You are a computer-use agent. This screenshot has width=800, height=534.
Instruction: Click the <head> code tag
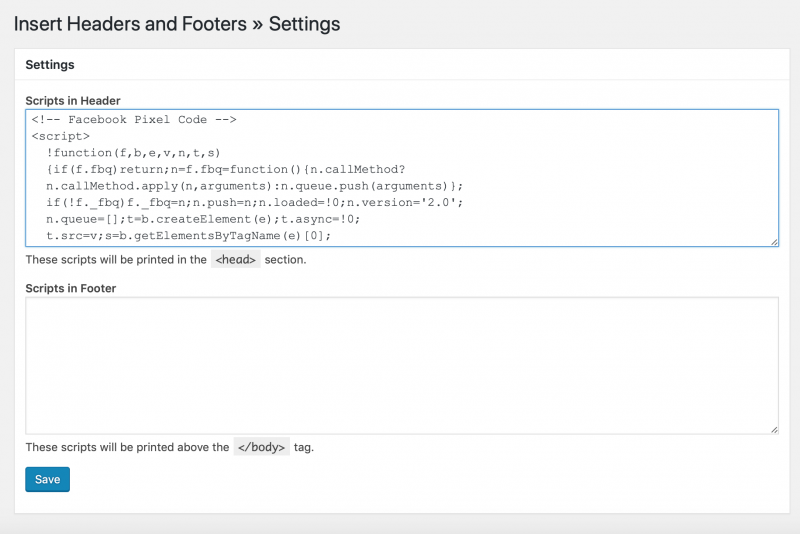coord(236,259)
